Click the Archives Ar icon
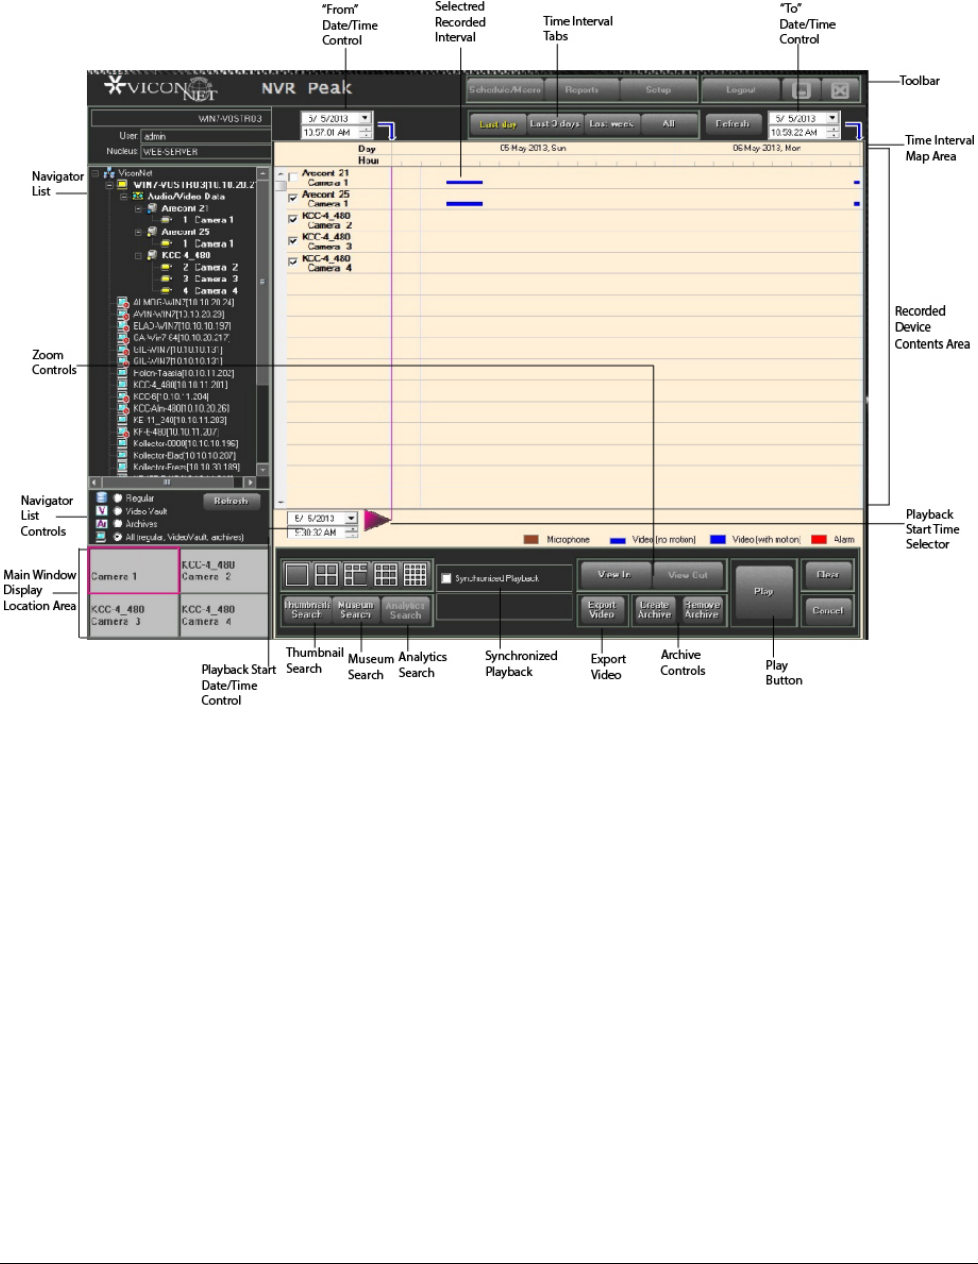978x1264 pixels. [101, 524]
